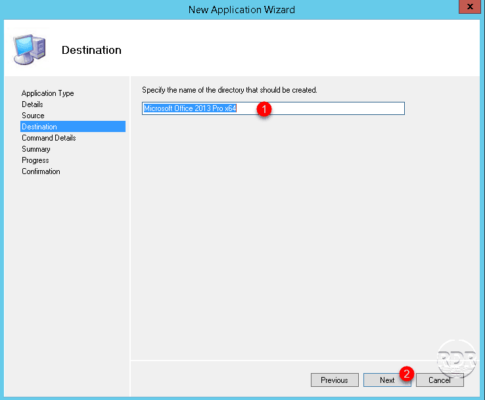Viewport: 485px width, 400px height.
Task: Select the Command Details step
Action: [x=49, y=138]
